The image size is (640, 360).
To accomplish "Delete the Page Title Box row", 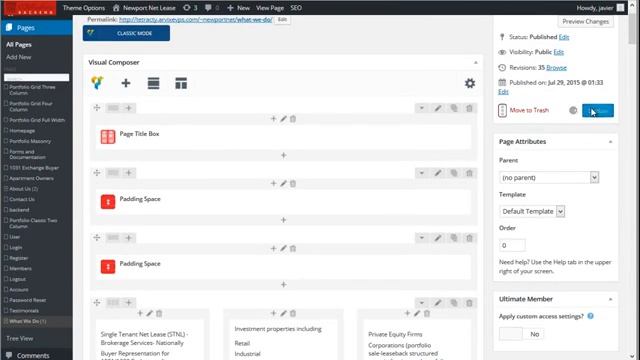I will (x=469, y=108).
